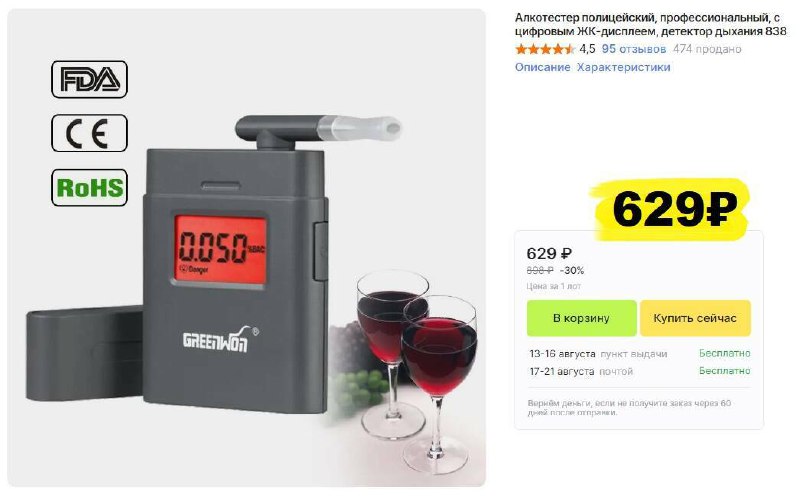Click the wine glasses image
The width and height of the screenshot is (800, 498).
click(417, 371)
